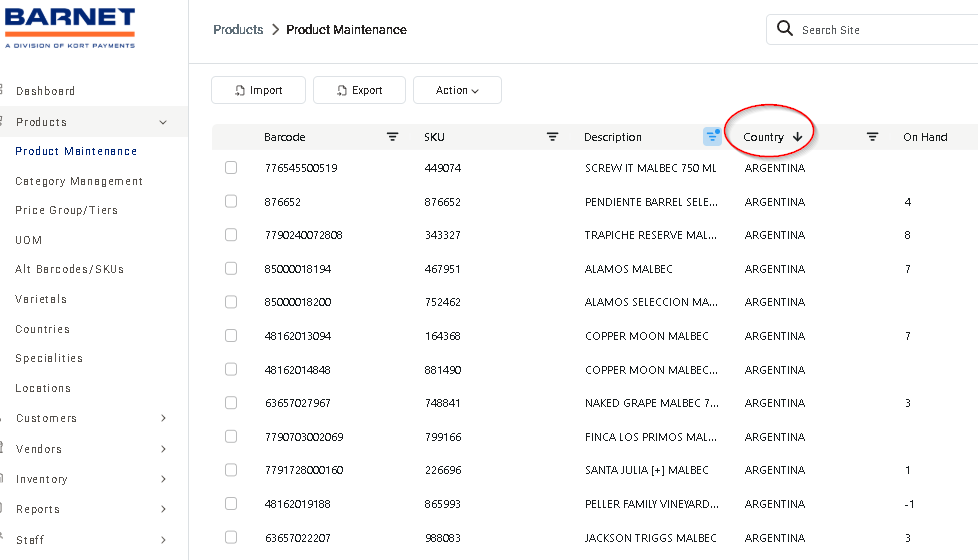Click ARGENTINA in the NAKED GRAPE row
Viewport: 978px width, 560px height.
(x=775, y=403)
